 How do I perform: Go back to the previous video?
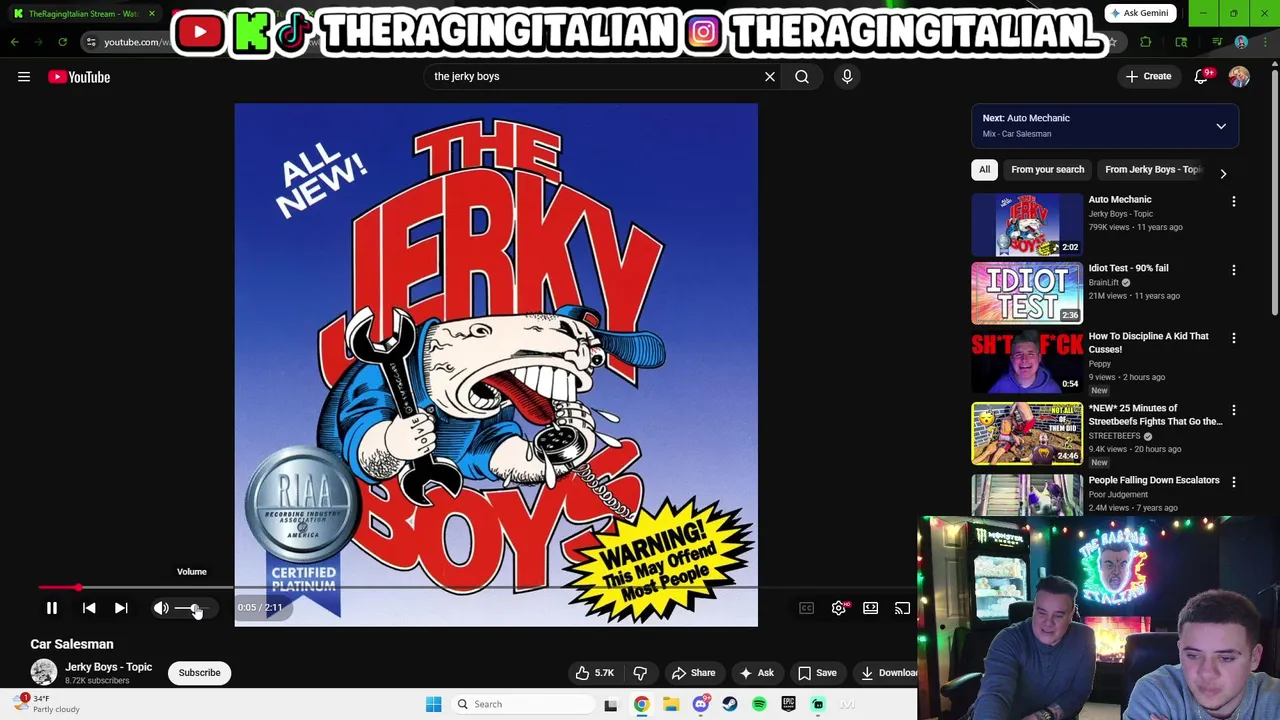point(89,608)
